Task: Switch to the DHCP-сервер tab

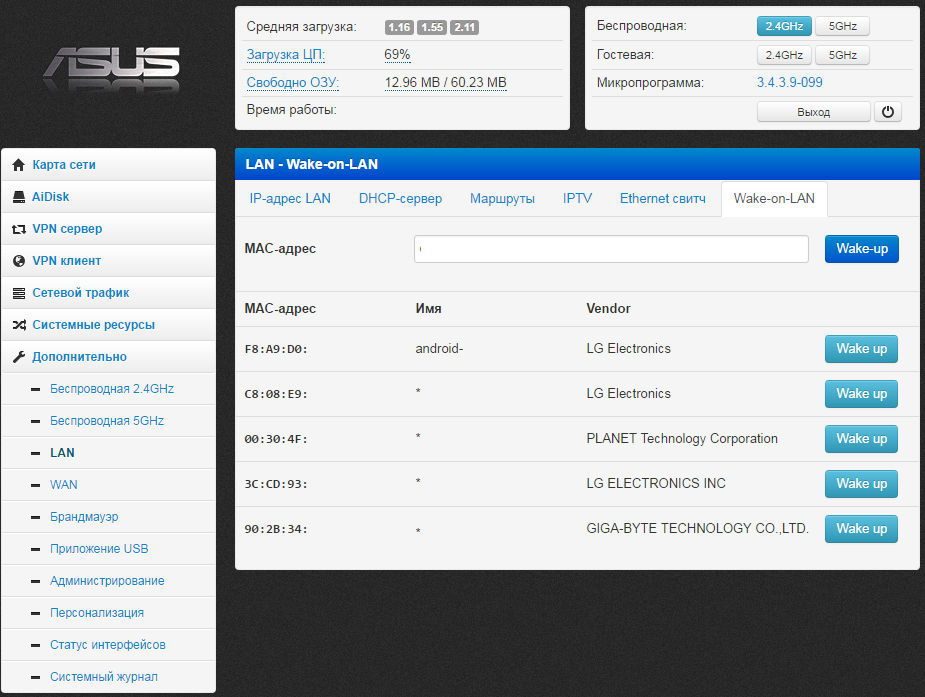Action: (400, 199)
